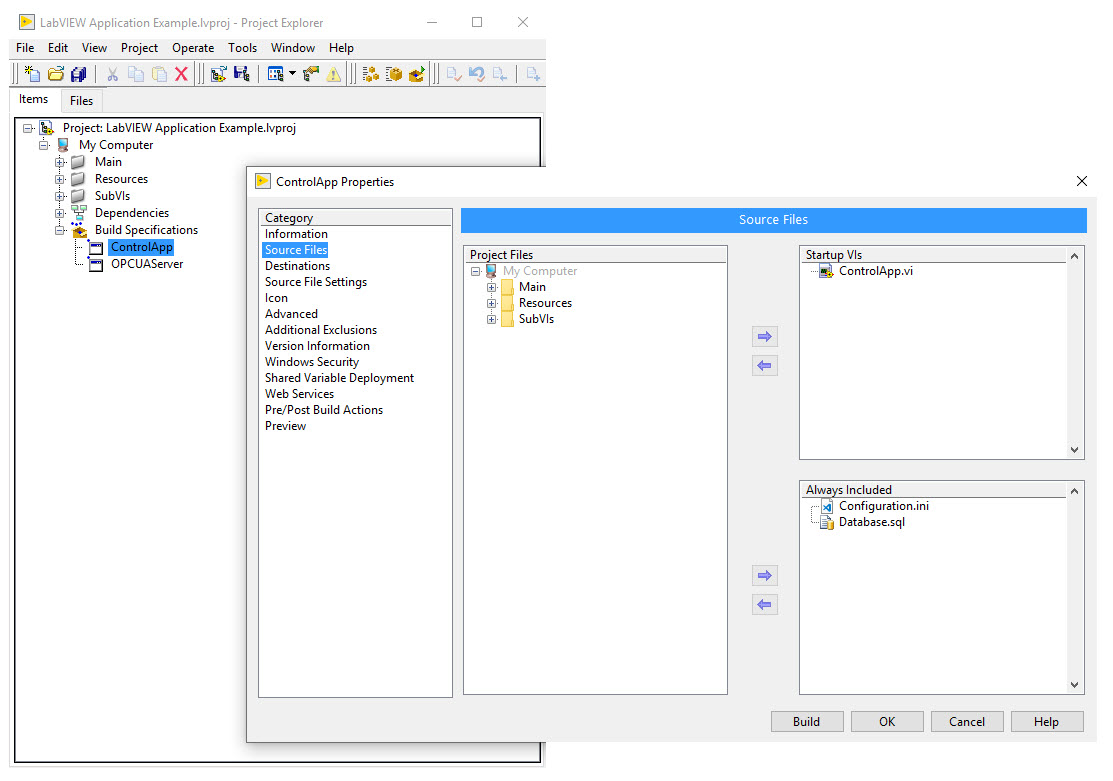Viewport: 1113px width, 781px height.
Task: Click the greyed document with left arrow icon
Action: point(500,74)
